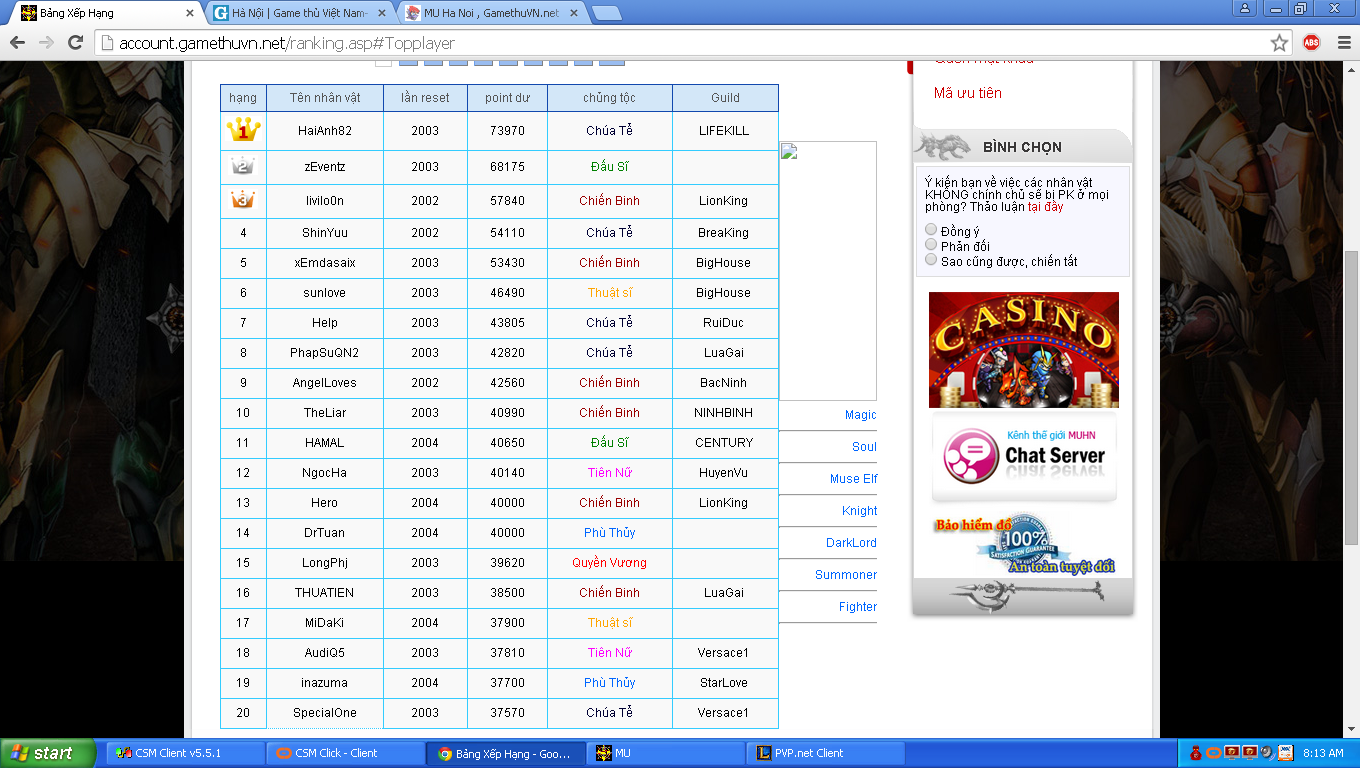Bookmark this page with the star icon
This screenshot has width=1360, height=768.
(1279, 43)
